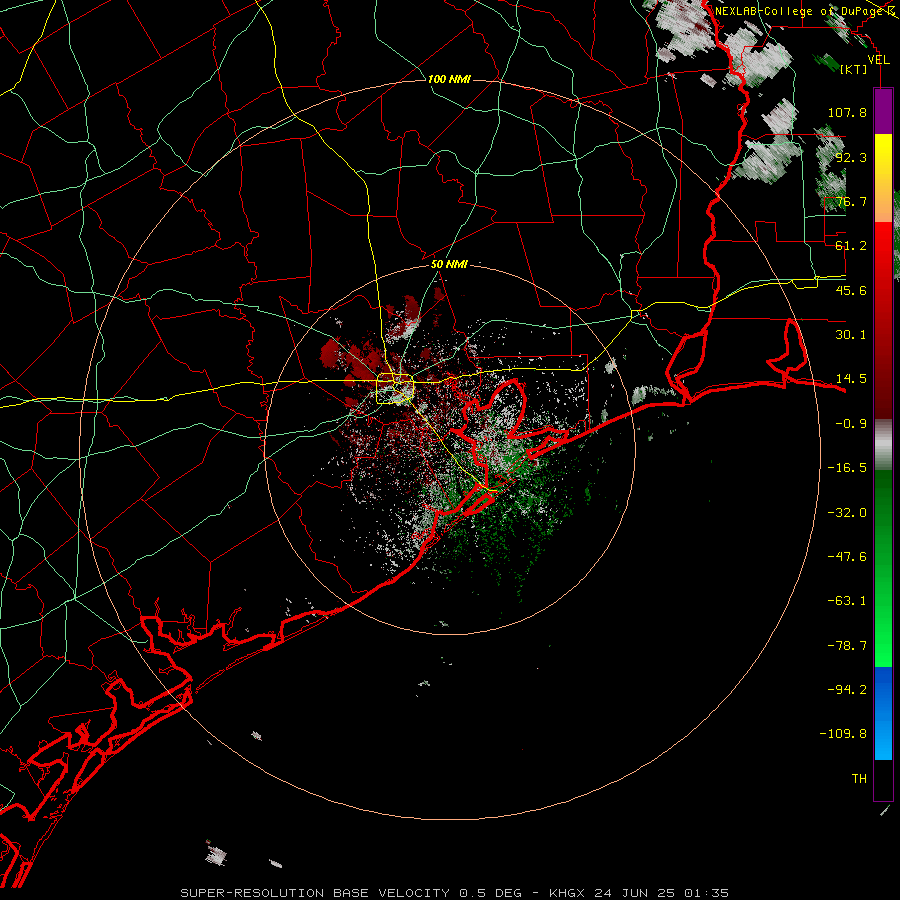Click the 100 NMI range ring label
The height and width of the screenshot is (900, 900).
click(449, 79)
